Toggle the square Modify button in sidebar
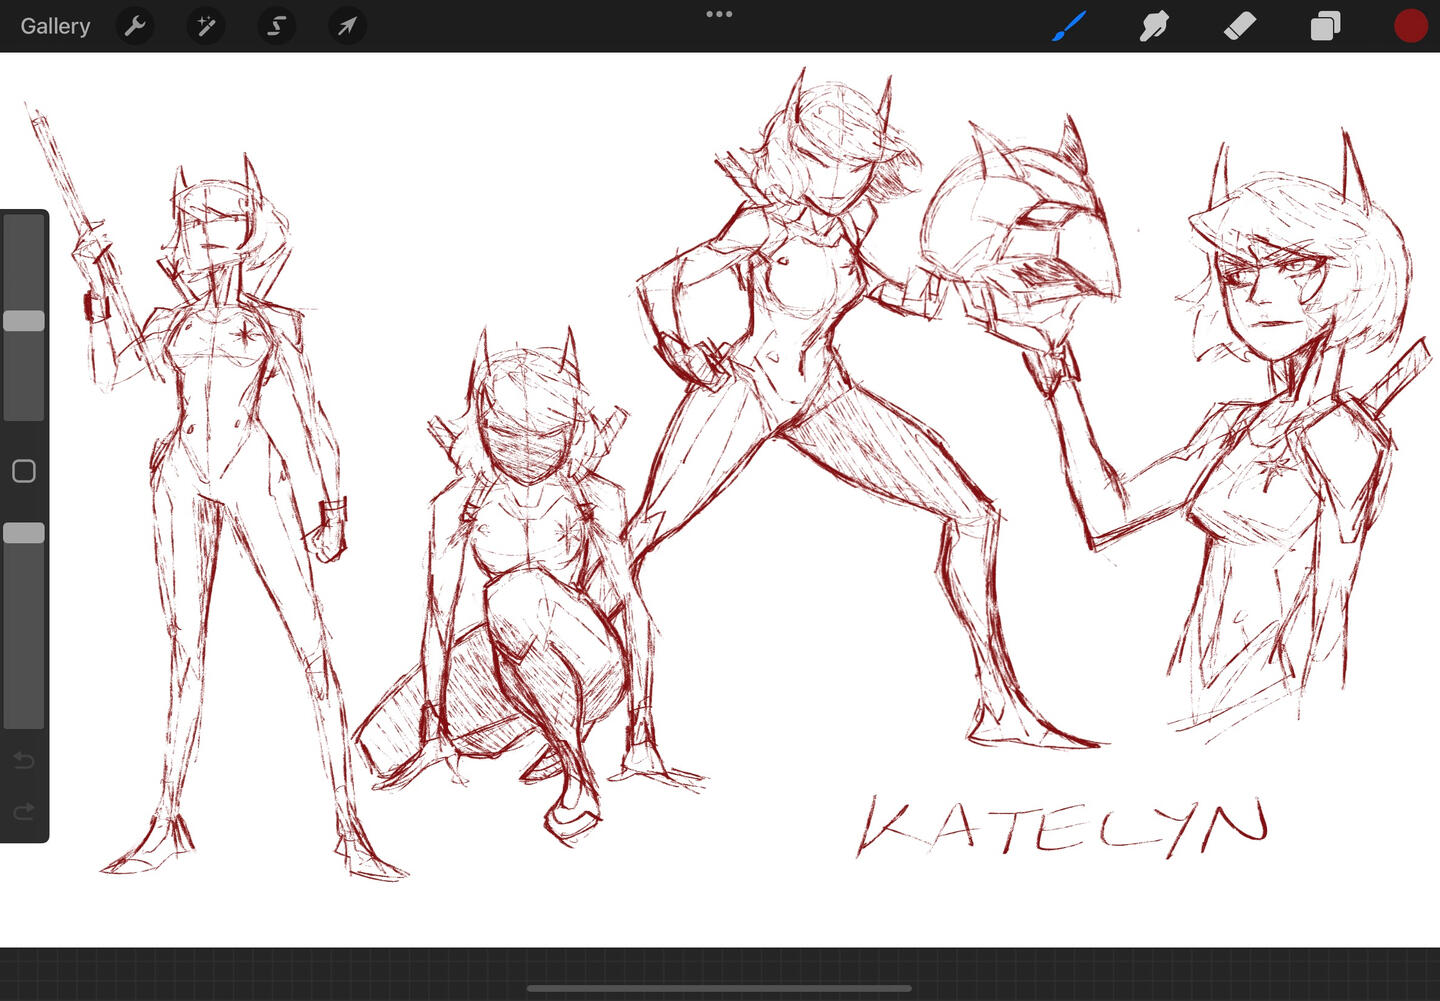1440x1001 pixels. (24, 471)
